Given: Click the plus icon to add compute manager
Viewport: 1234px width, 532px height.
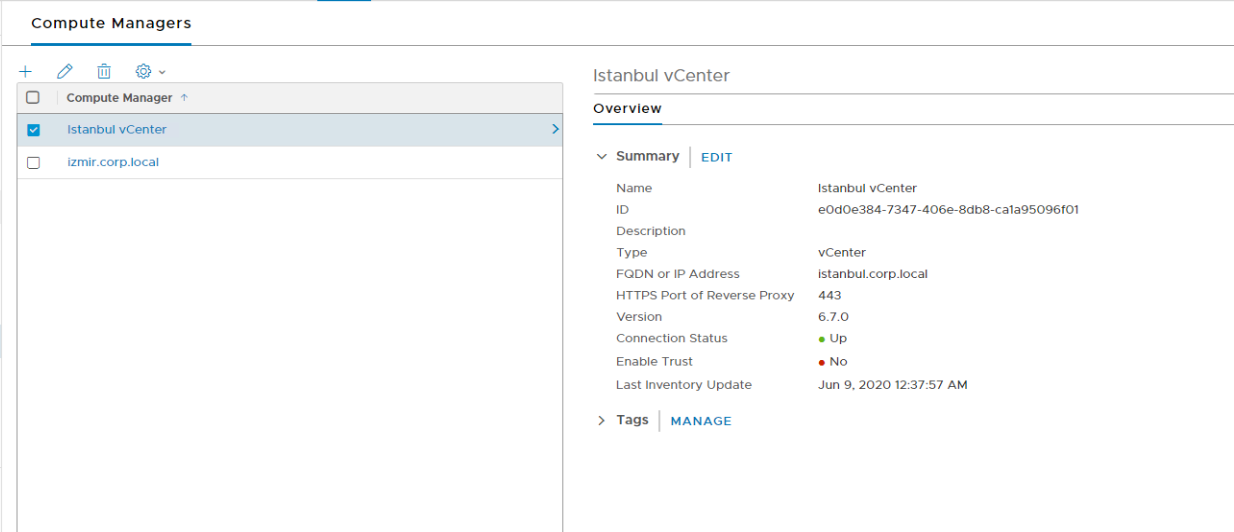Looking at the screenshot, I should coord(26,72).
